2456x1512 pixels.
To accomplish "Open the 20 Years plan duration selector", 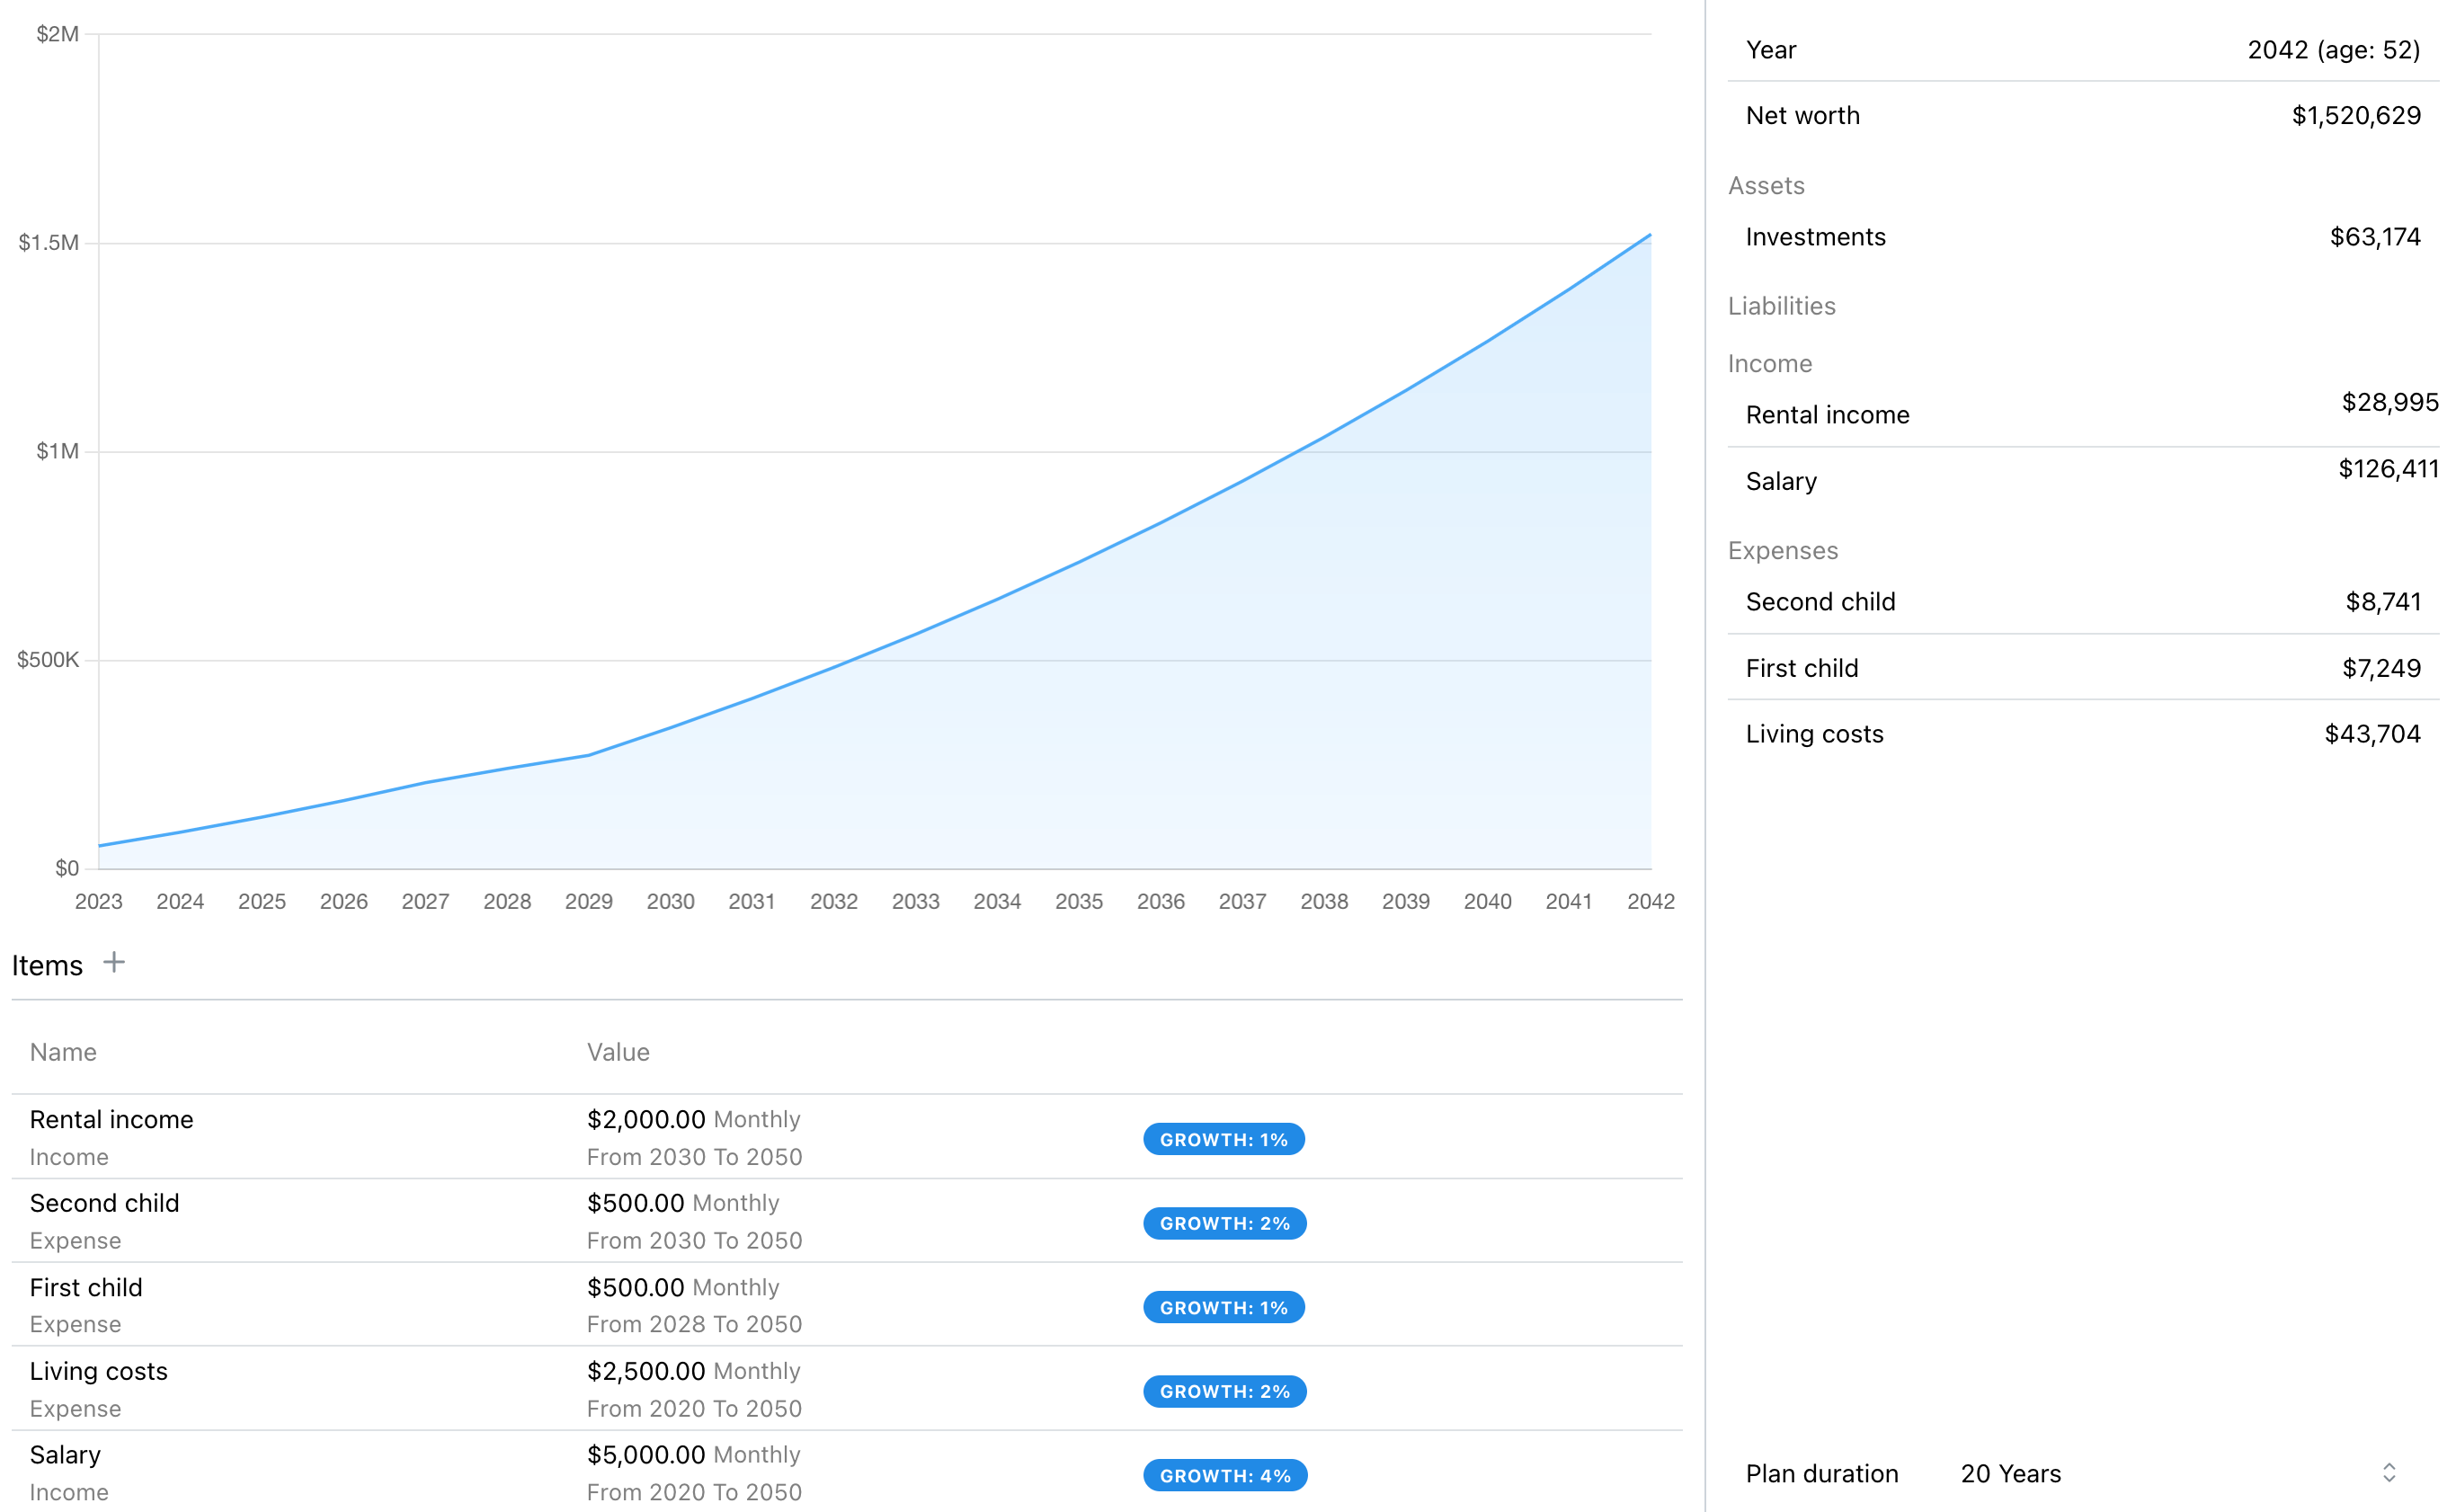I will click(2010, 1473).
